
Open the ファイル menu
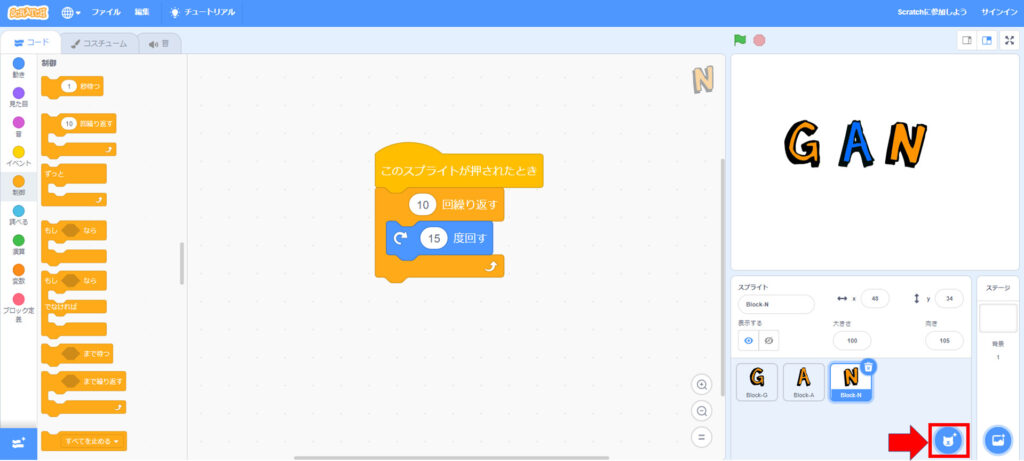[106, 12]
